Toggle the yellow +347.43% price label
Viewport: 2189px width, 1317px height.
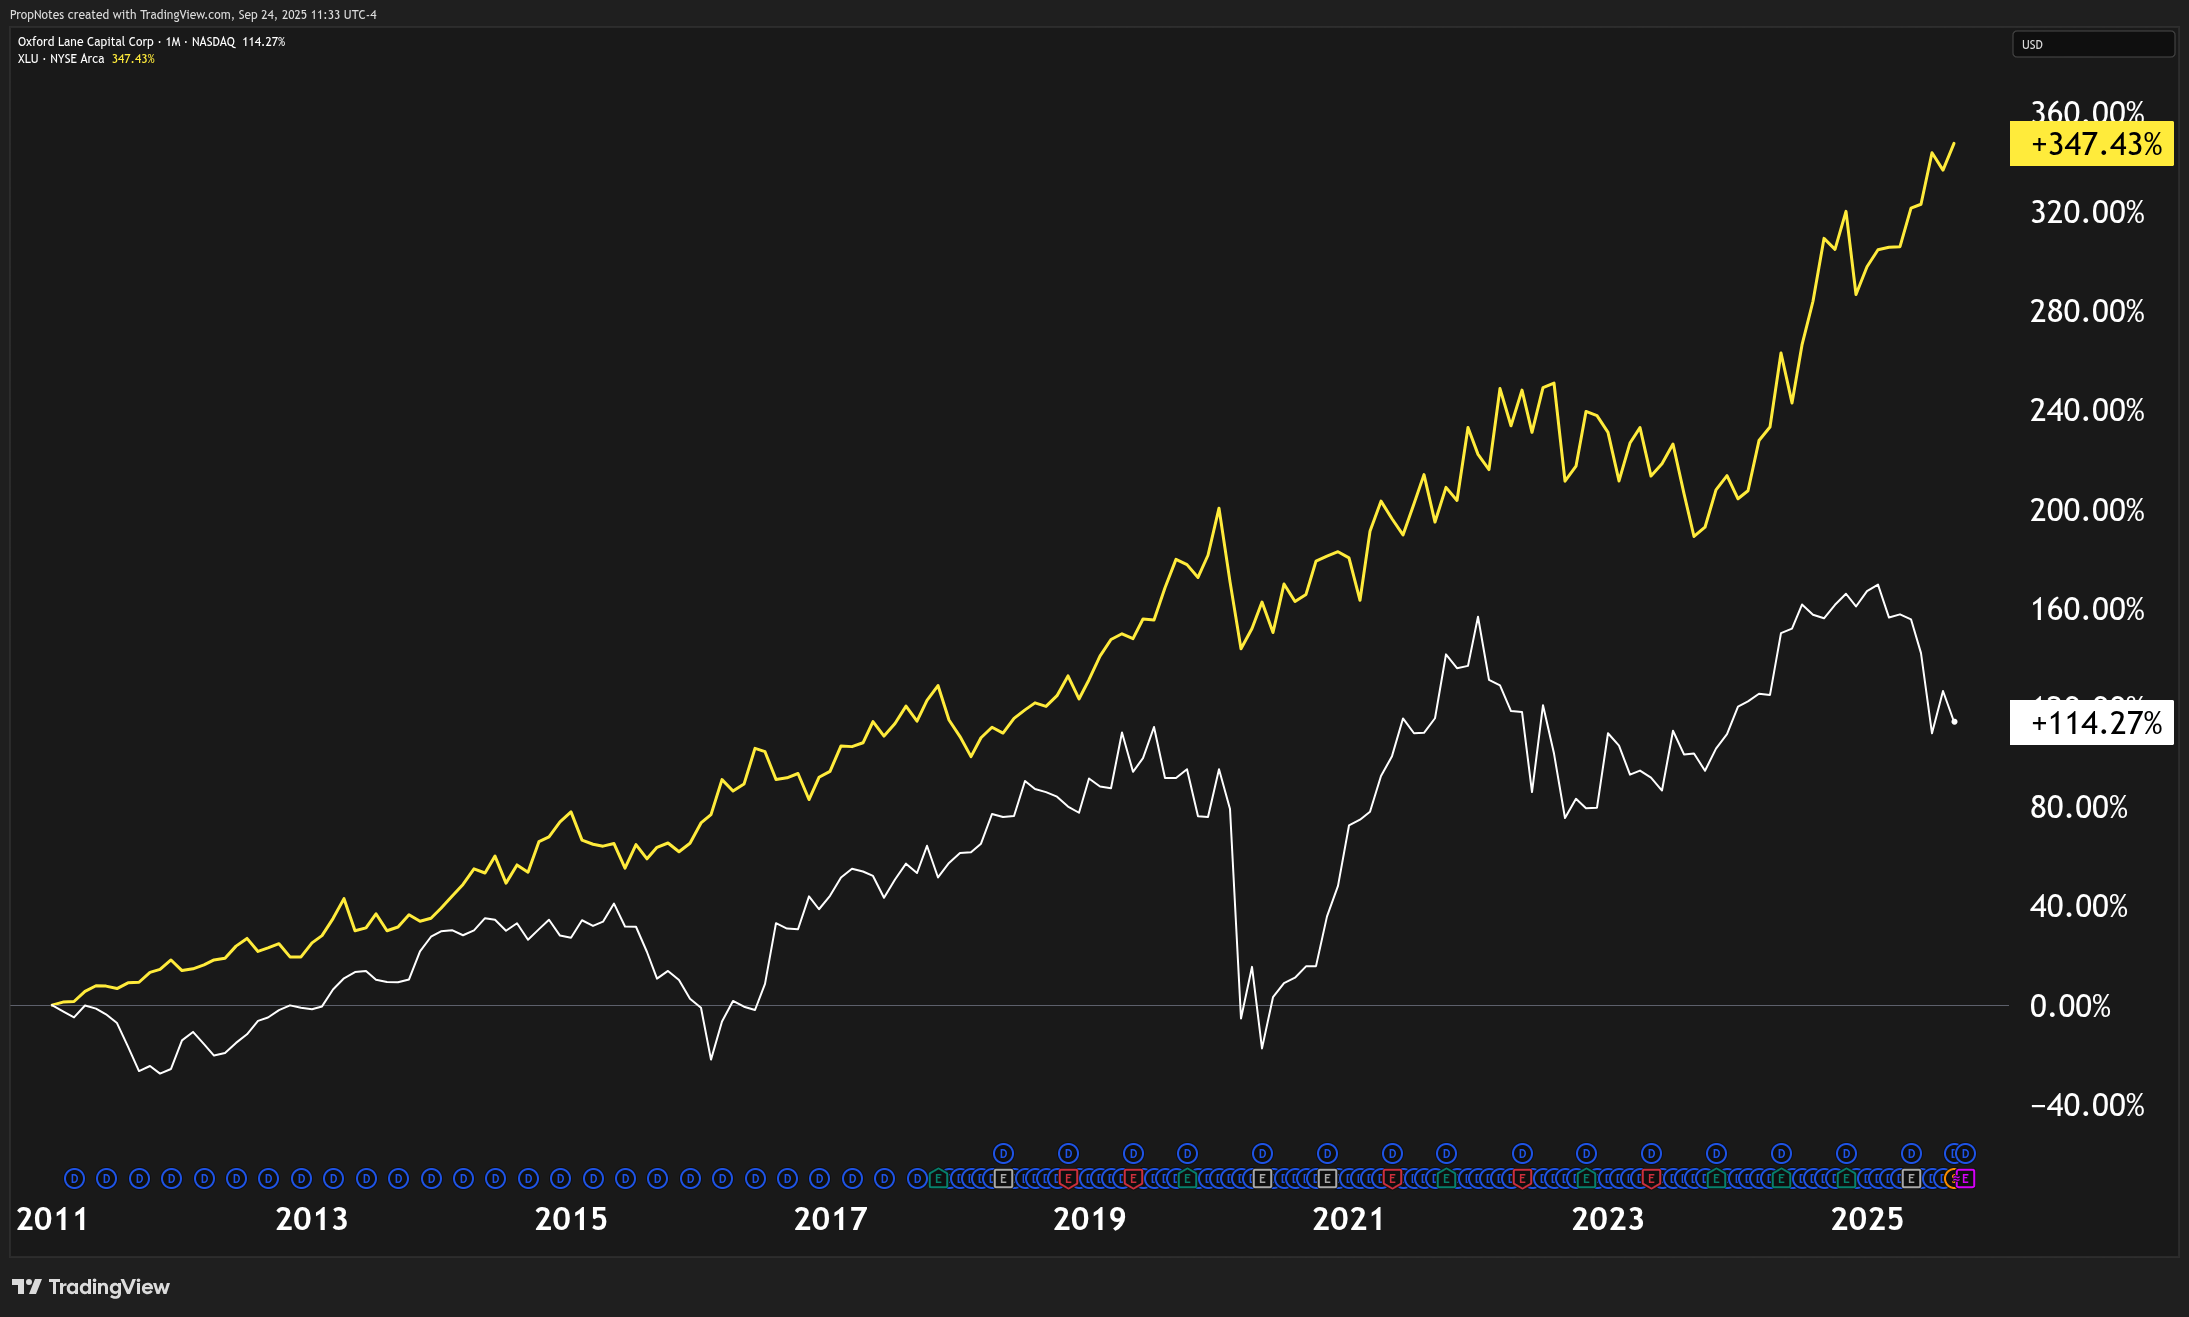(2090, 144)
